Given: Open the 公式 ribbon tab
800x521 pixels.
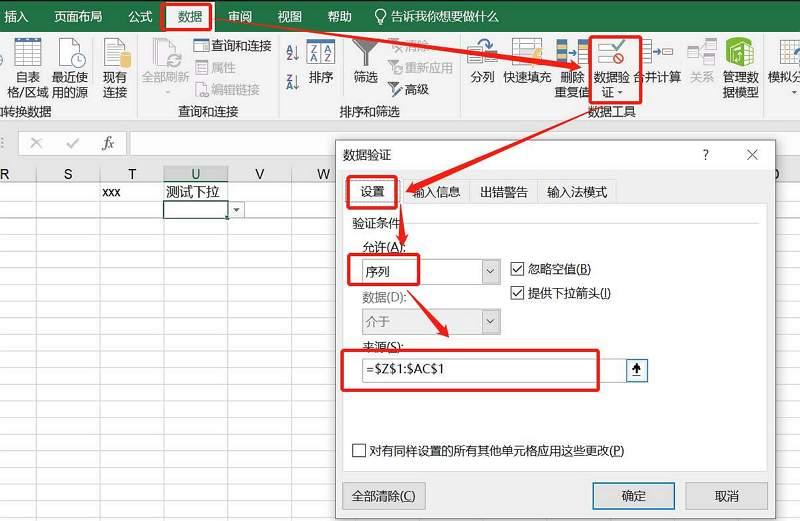Looking at the screenshot, I should pyautogui.click(x=140, y=16).
